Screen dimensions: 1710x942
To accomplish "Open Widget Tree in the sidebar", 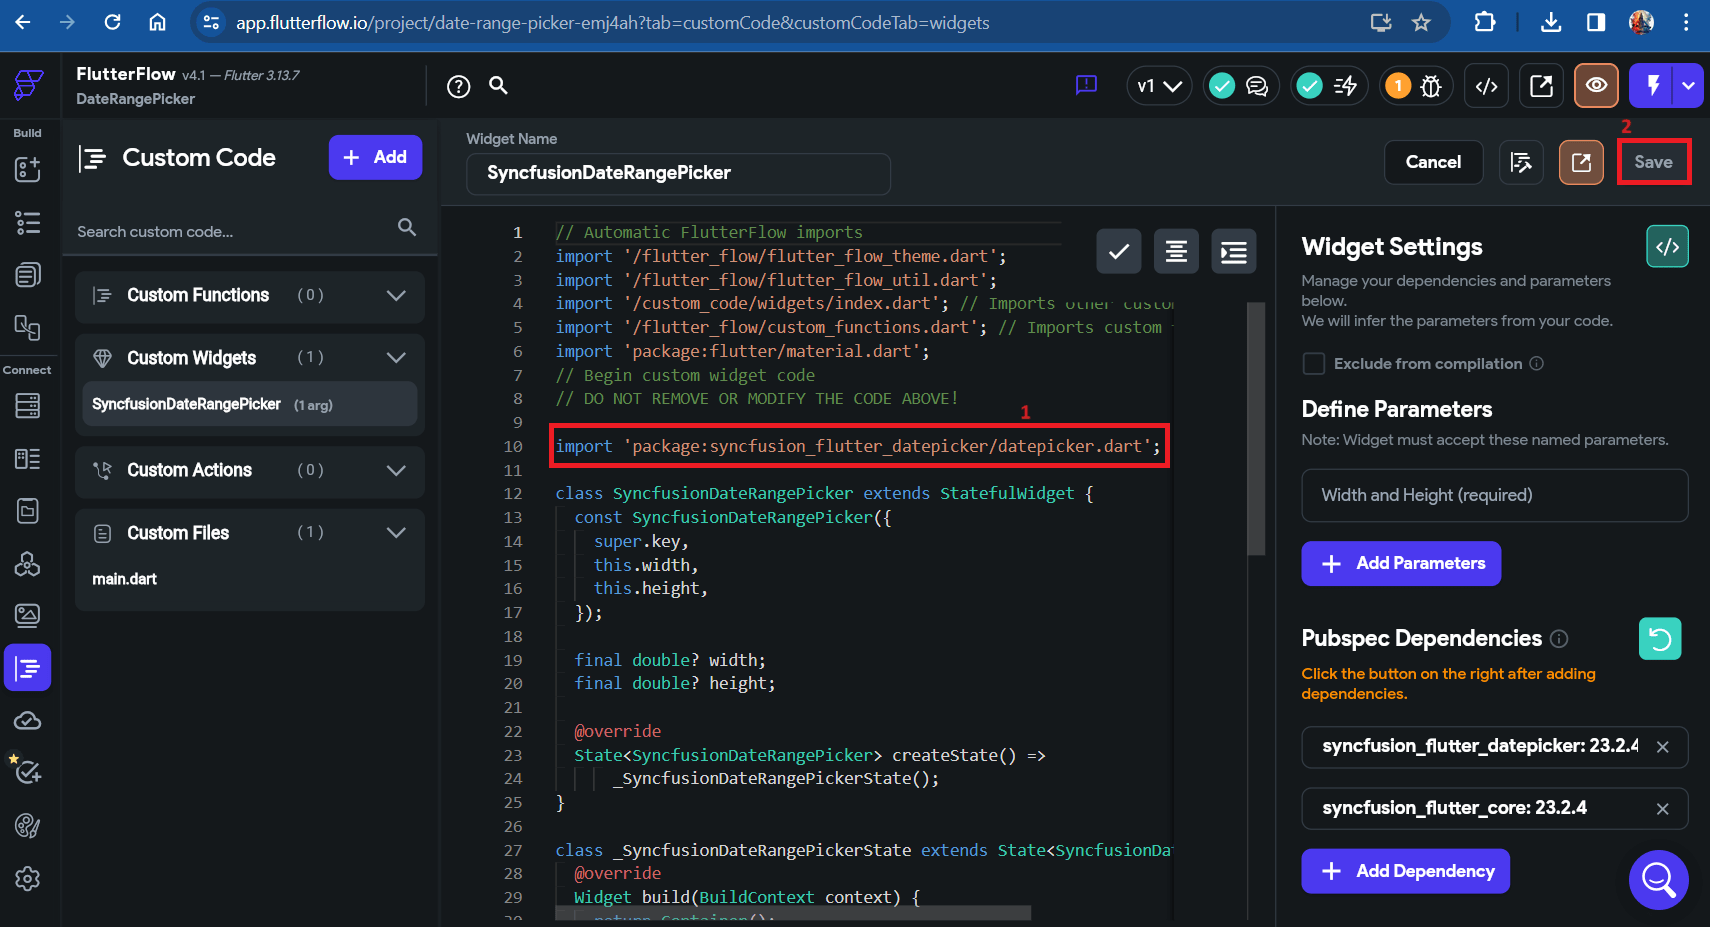I will click(x=28, y=222).
